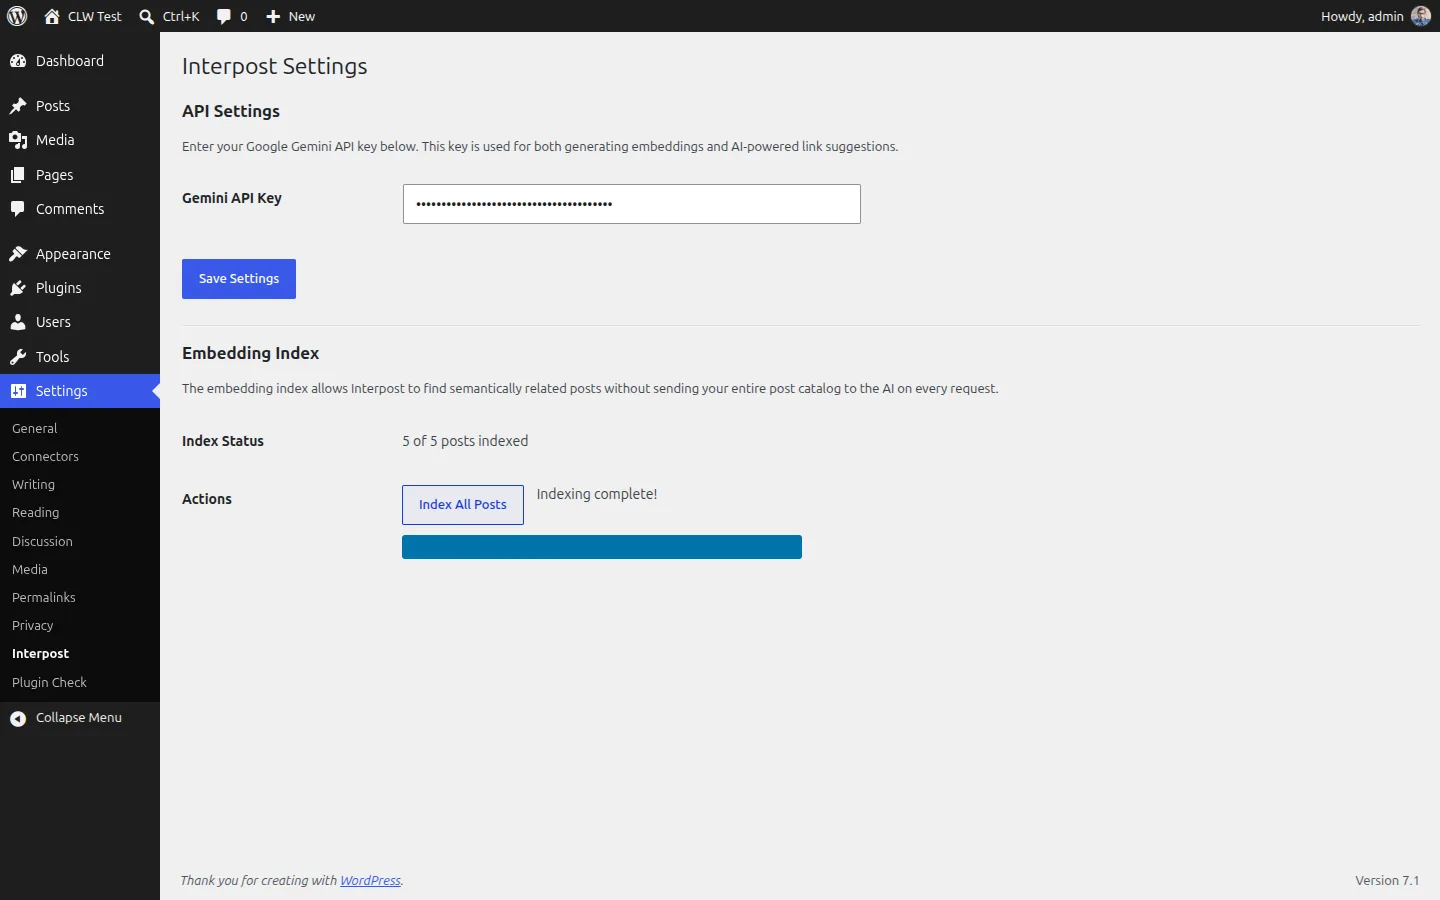Click the Media library icon
The height and width of the screenshot is (900, 1440).
(18, 140)
